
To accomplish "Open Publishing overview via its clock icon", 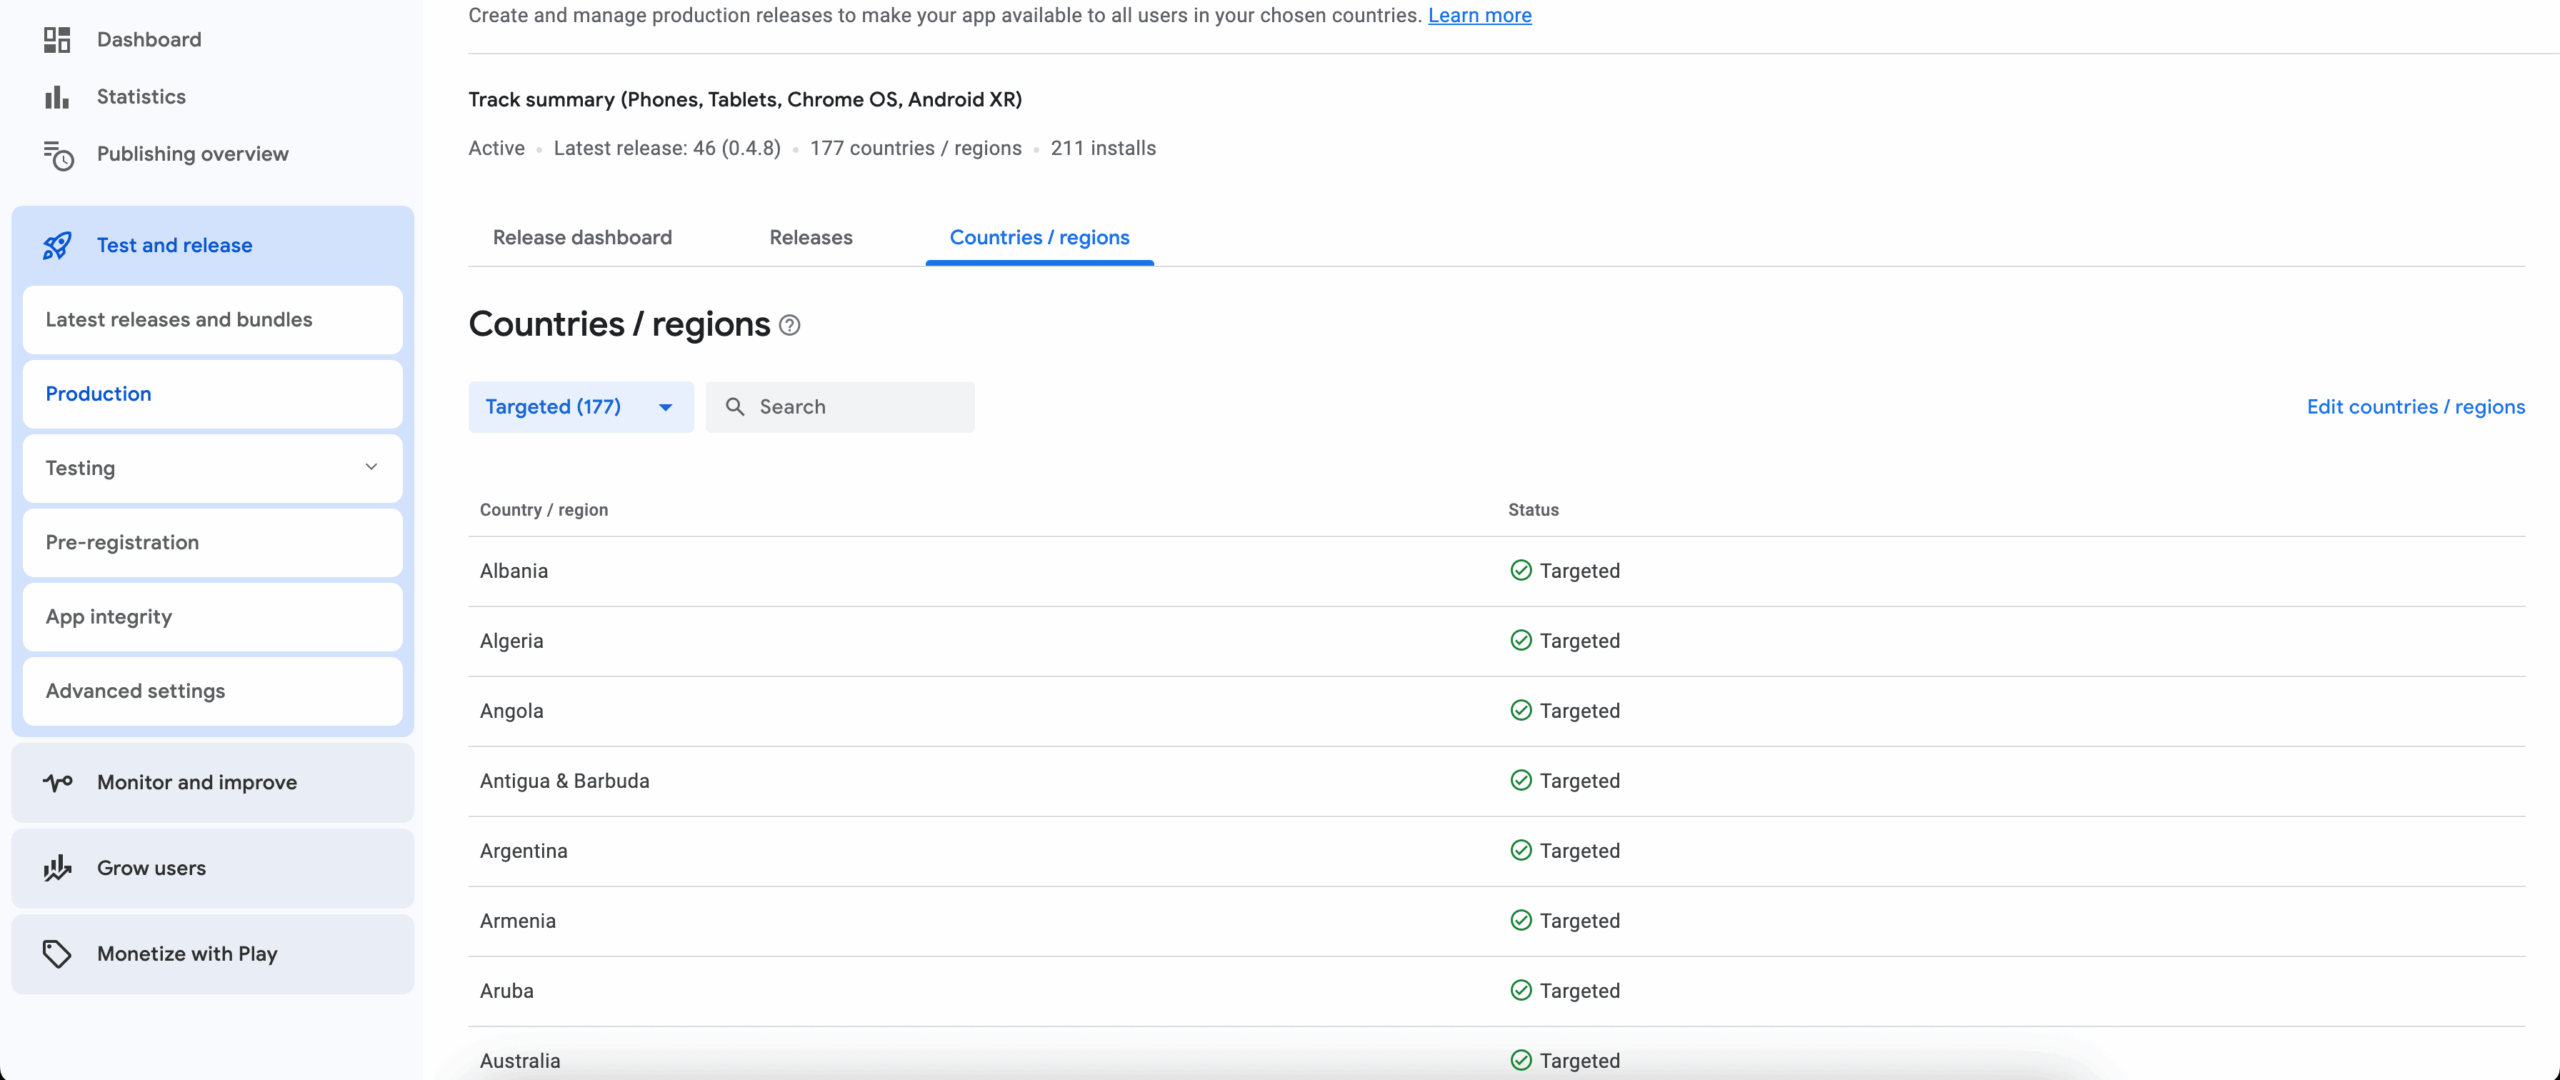I will (x=57, y=155).
